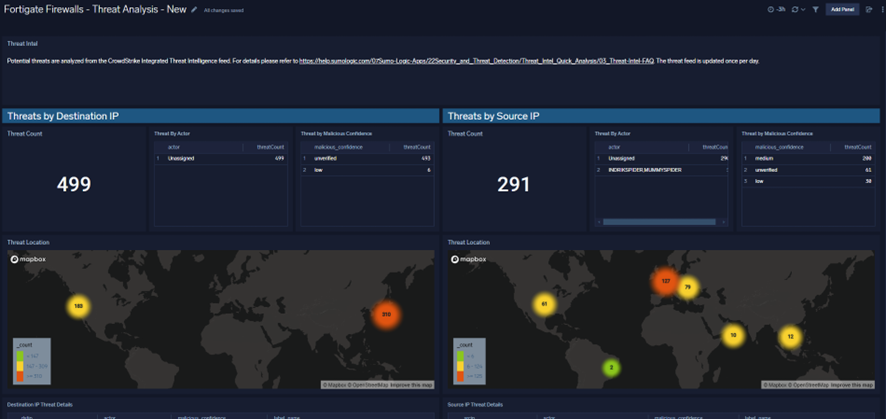Click the yellow 12 cluster on Source map
This screenshot has width=886, height=419.
point(790,337)
